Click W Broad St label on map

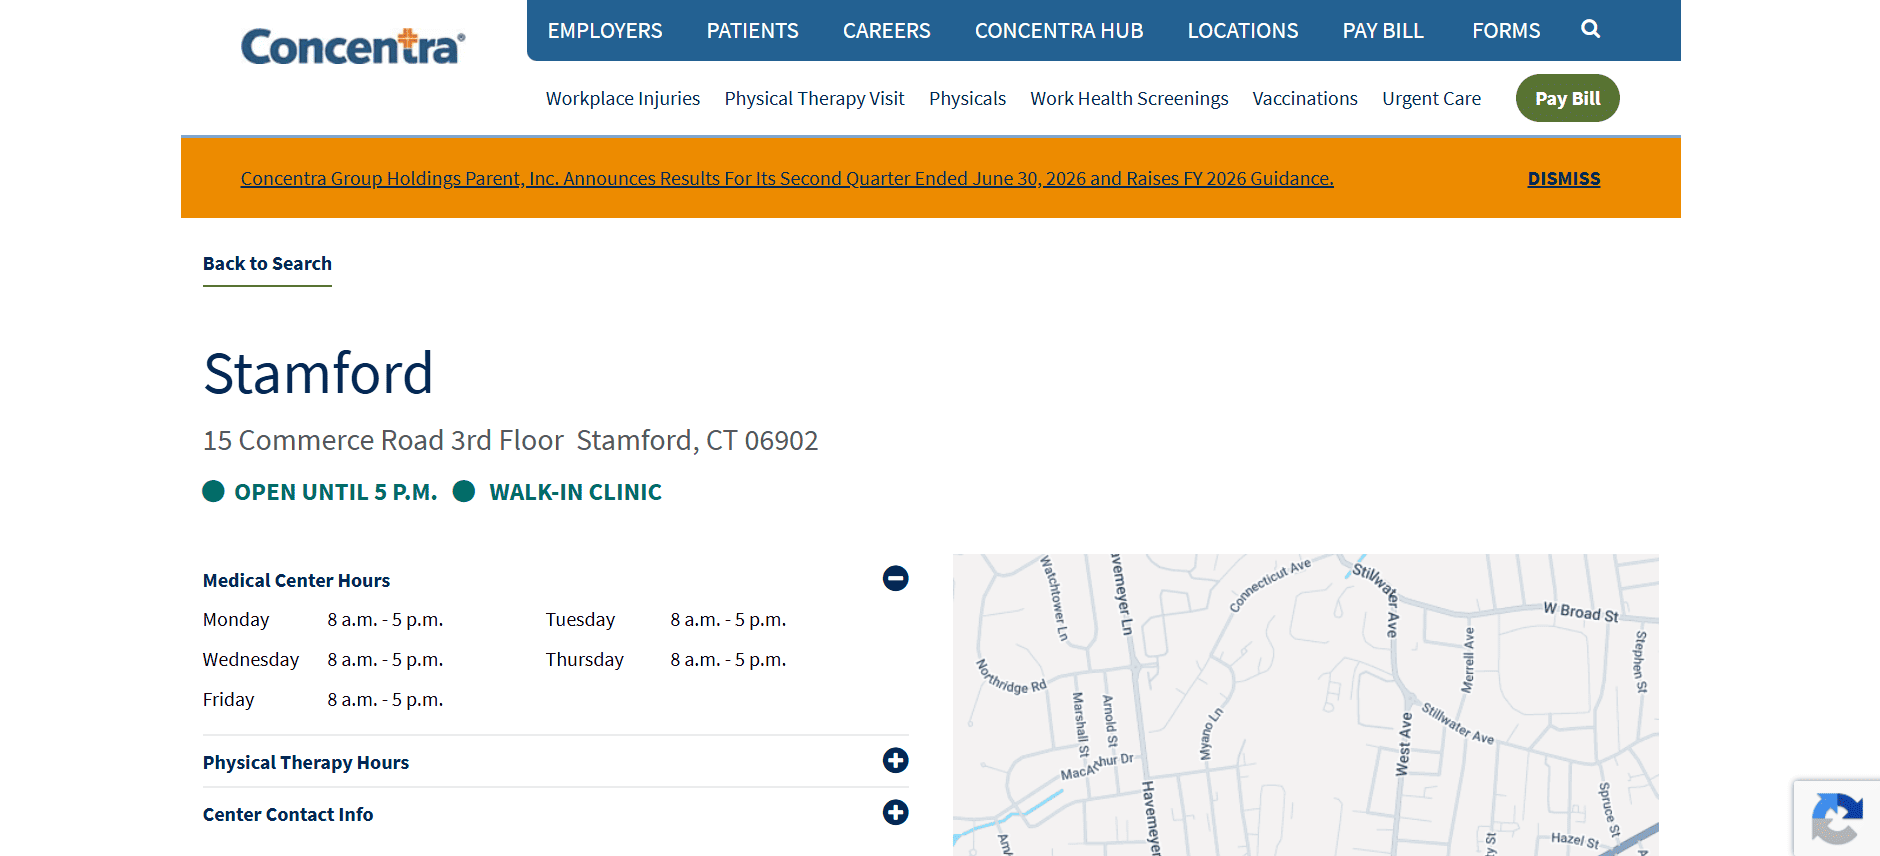click(1580, 612)
